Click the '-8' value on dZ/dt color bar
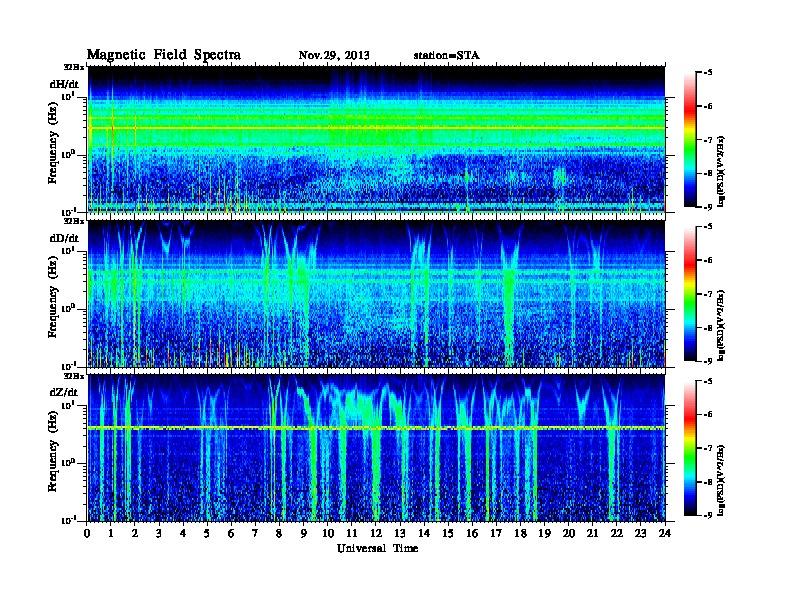The image size is (792, 612). 708,482
